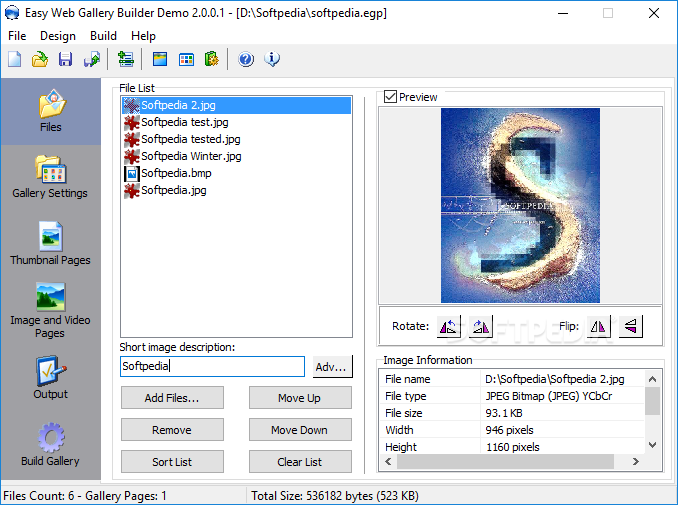The height and width of the screenshot is (505, 678).
Task: Click the Open project folder icon
Action: (40, 59)
